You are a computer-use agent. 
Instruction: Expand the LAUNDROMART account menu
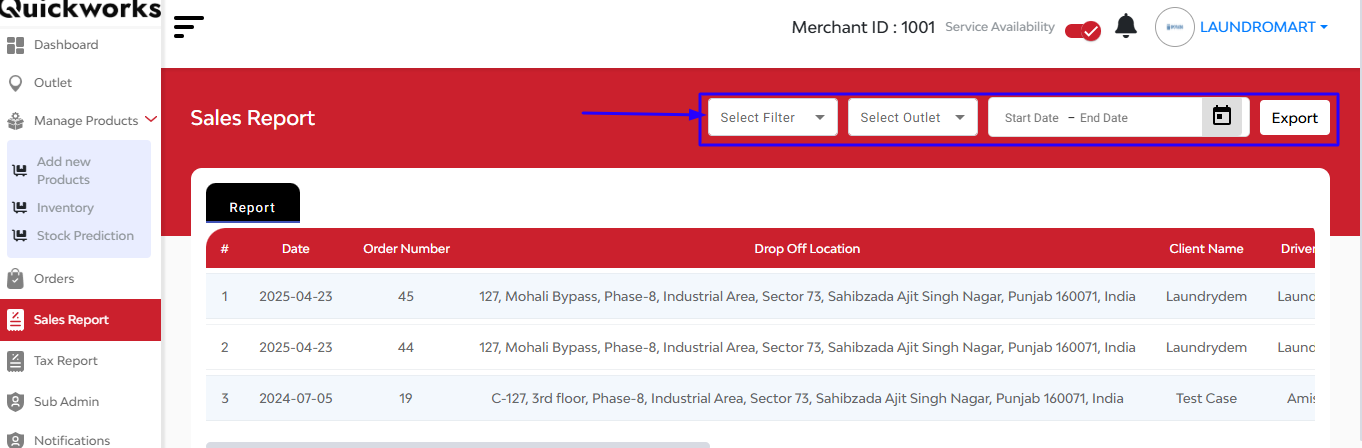point(1264,27)
